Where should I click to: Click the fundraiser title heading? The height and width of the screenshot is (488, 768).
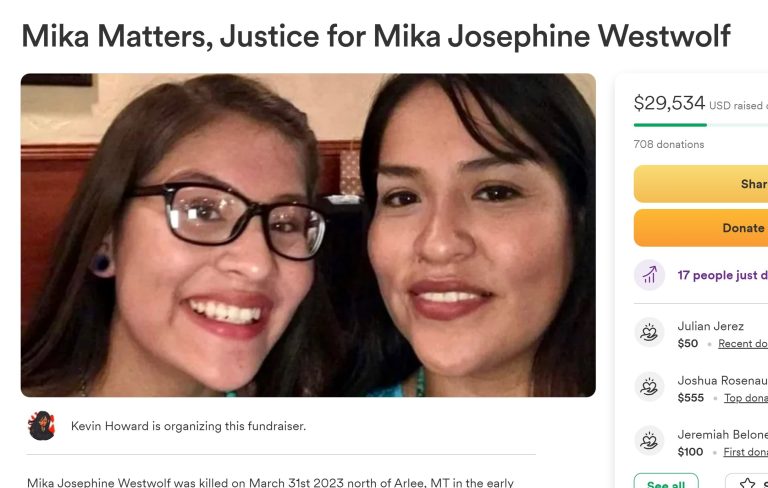(376, 36)
